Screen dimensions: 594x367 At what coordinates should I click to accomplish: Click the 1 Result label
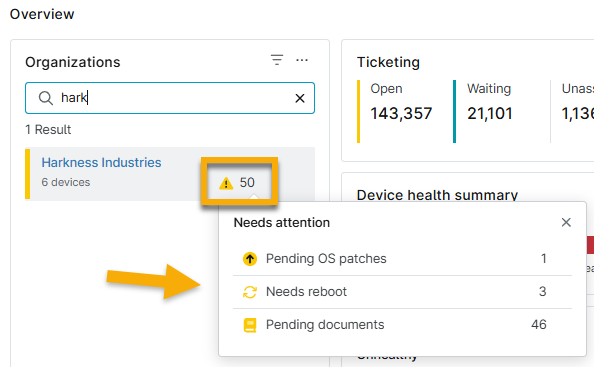(48, 130)
